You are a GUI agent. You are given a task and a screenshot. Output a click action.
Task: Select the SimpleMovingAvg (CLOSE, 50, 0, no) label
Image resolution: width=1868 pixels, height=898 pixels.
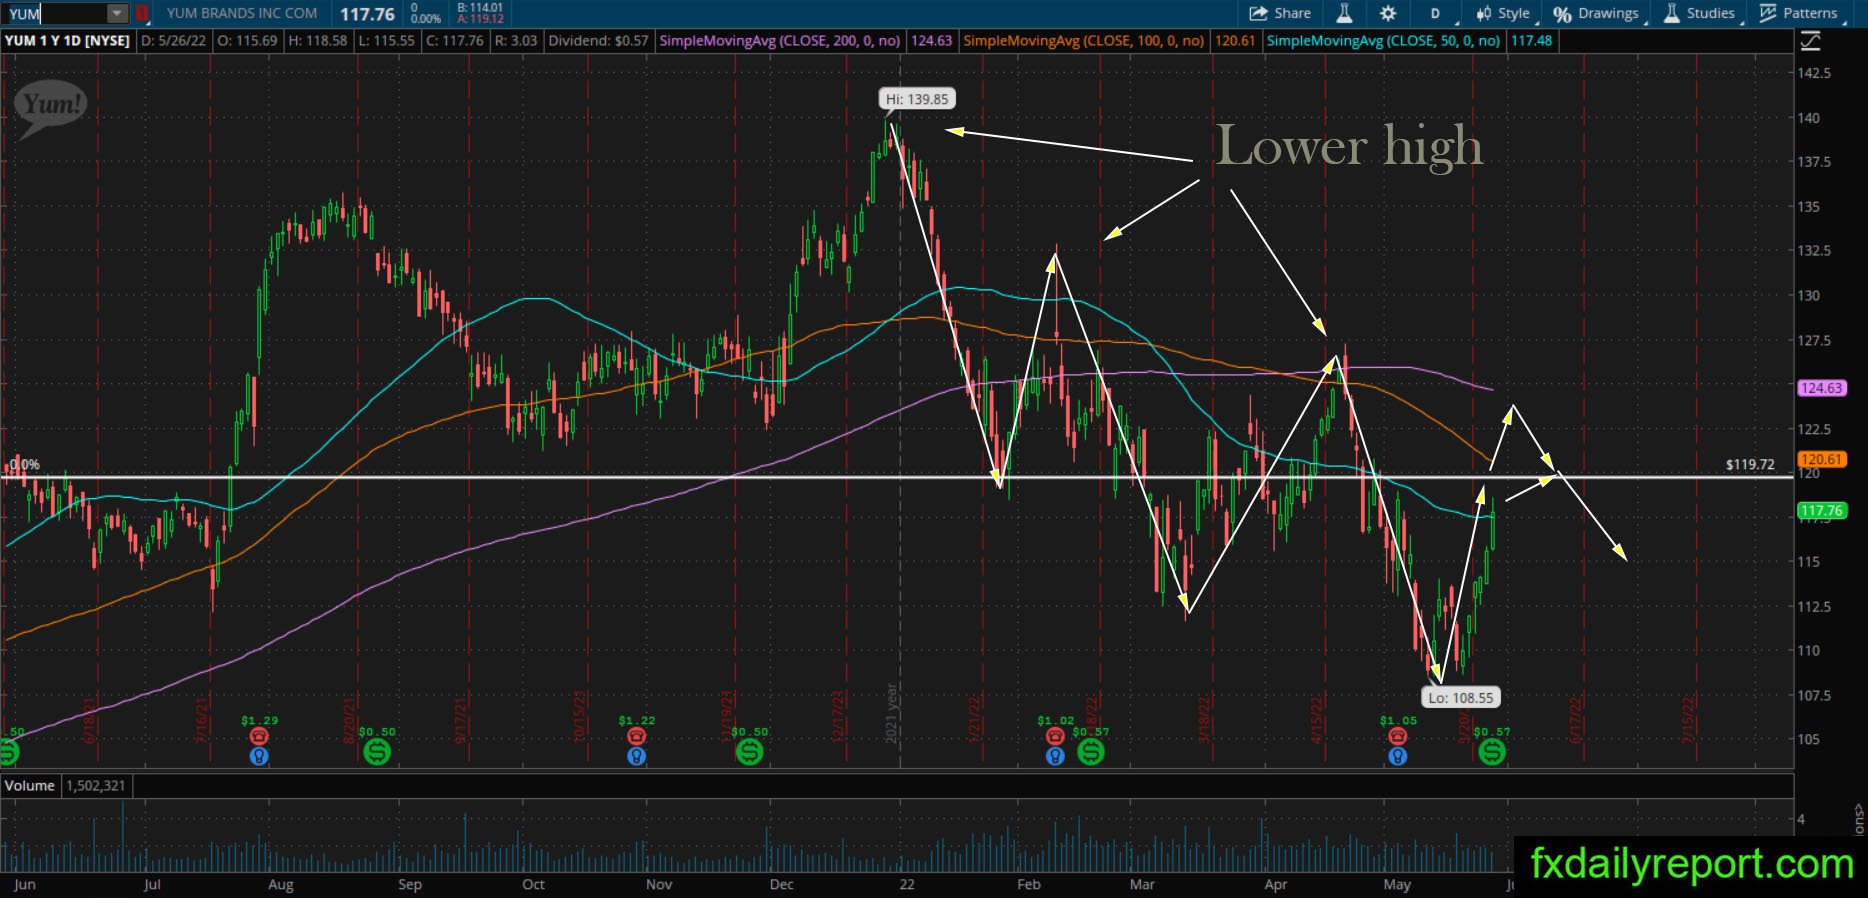tap(1383, 41)
